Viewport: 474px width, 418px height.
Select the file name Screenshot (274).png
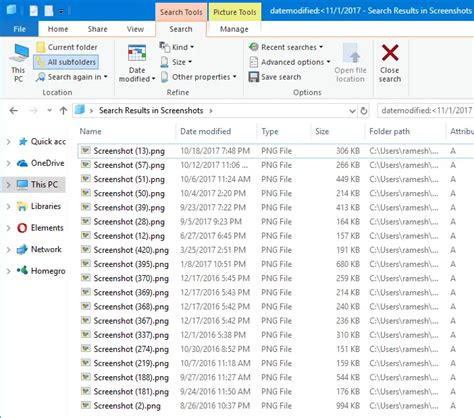(x=131, y=349)
